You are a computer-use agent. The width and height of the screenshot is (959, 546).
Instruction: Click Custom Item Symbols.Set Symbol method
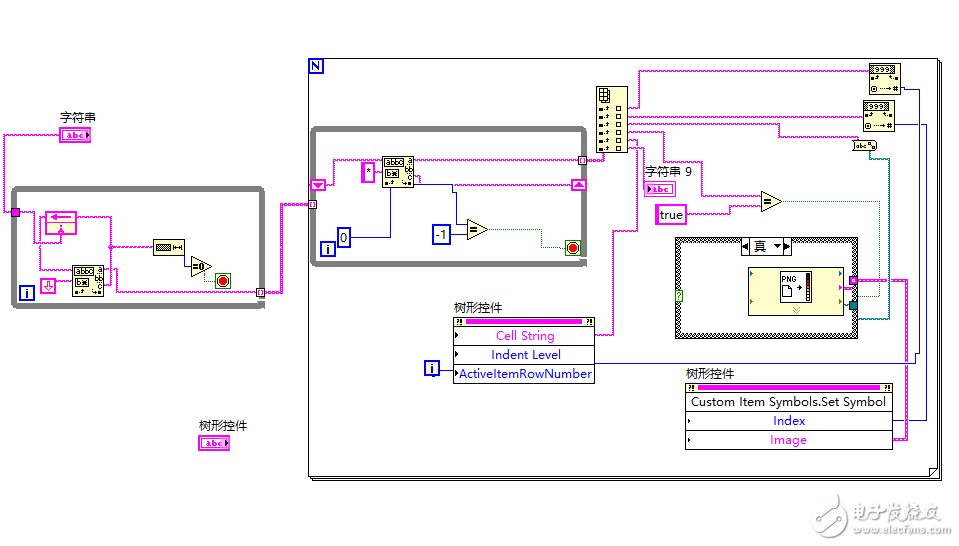(788, 402)
